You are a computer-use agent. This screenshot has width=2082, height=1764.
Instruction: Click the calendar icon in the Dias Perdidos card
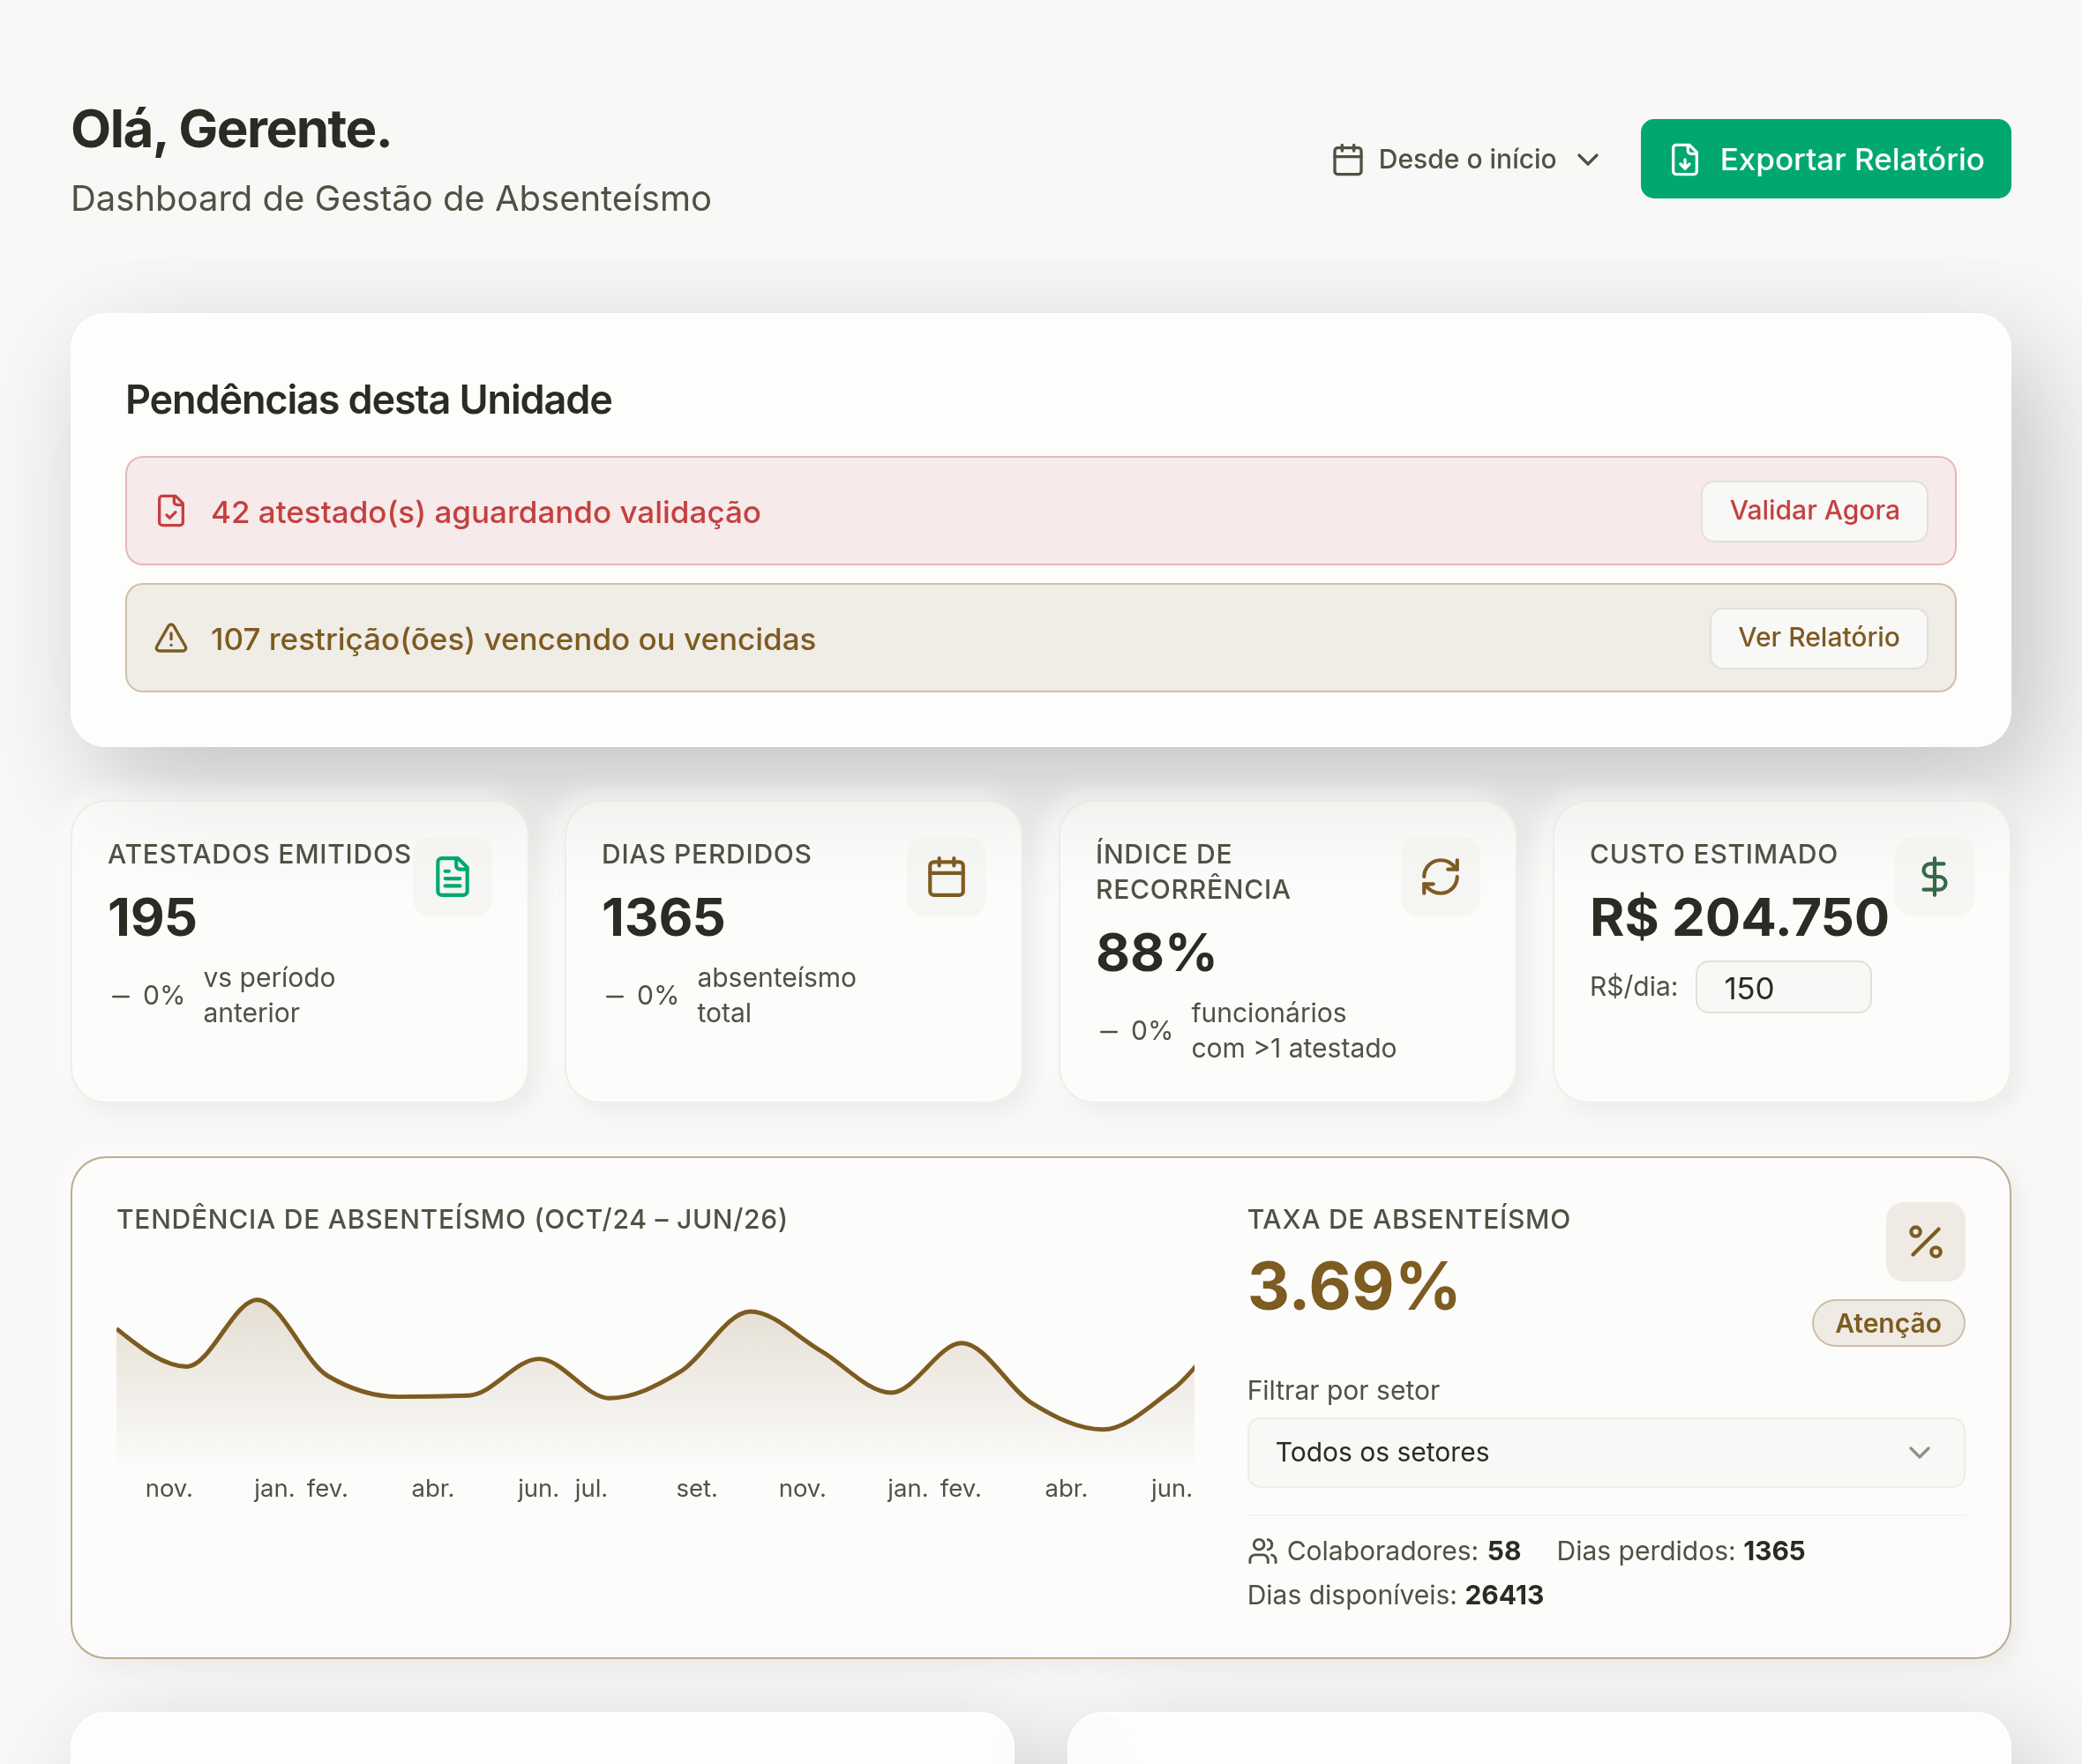[x=946, y=877]
